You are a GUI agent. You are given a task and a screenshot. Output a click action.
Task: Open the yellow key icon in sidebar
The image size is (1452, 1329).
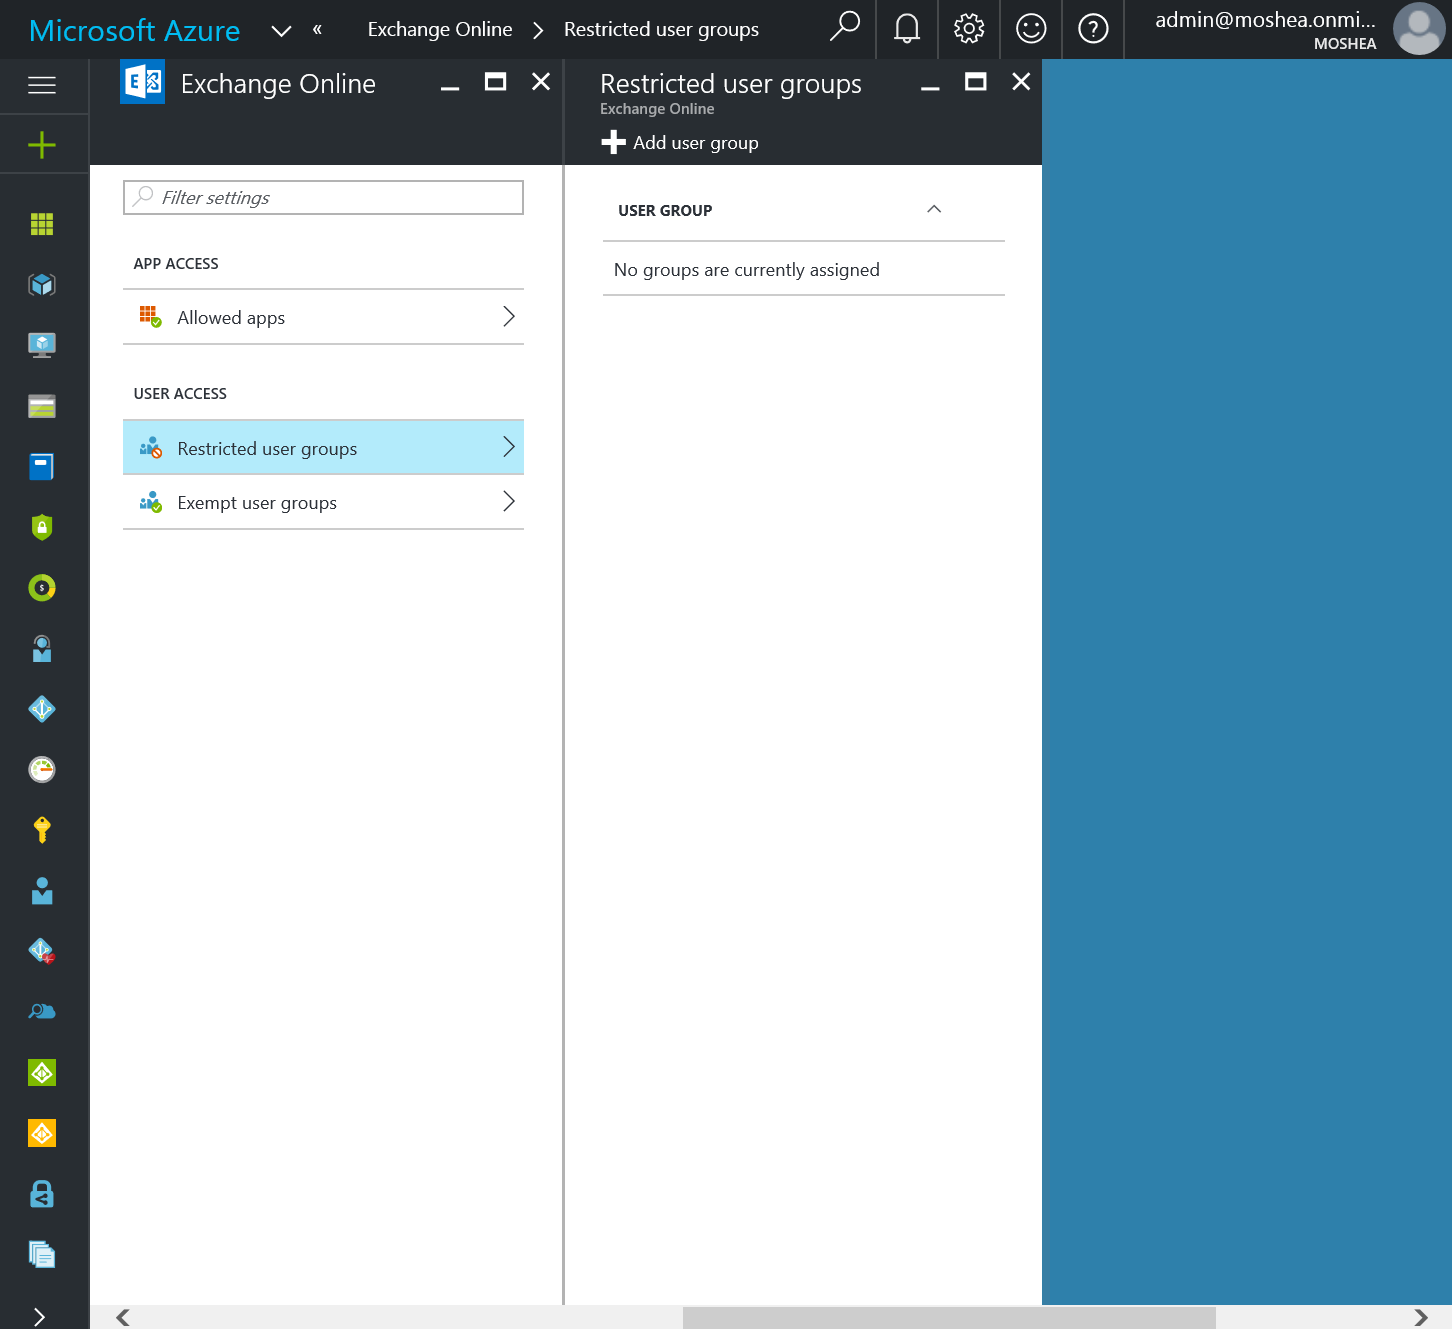(42, 829)
